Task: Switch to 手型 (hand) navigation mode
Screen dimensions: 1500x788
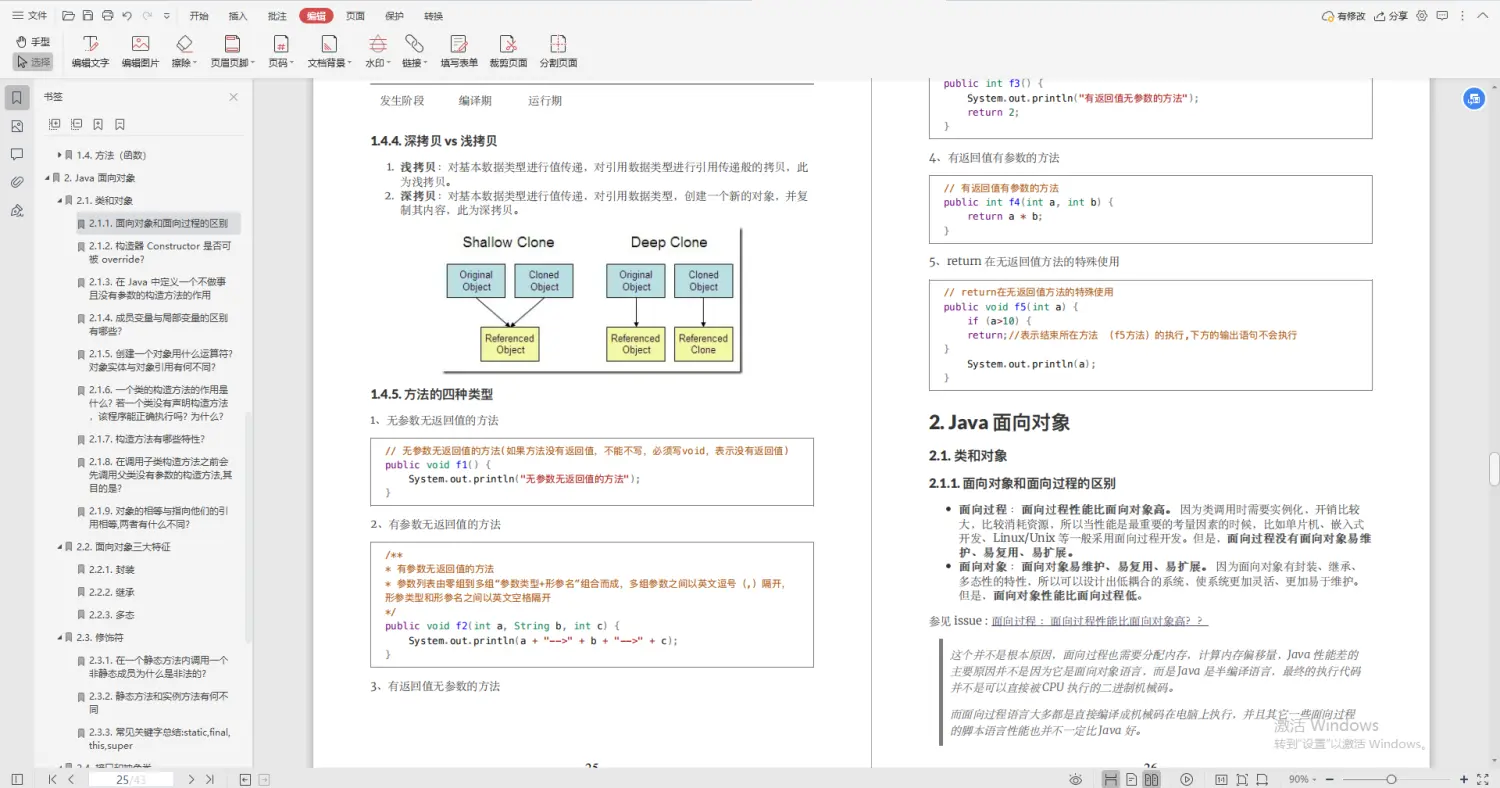Action: pos(33,41)
